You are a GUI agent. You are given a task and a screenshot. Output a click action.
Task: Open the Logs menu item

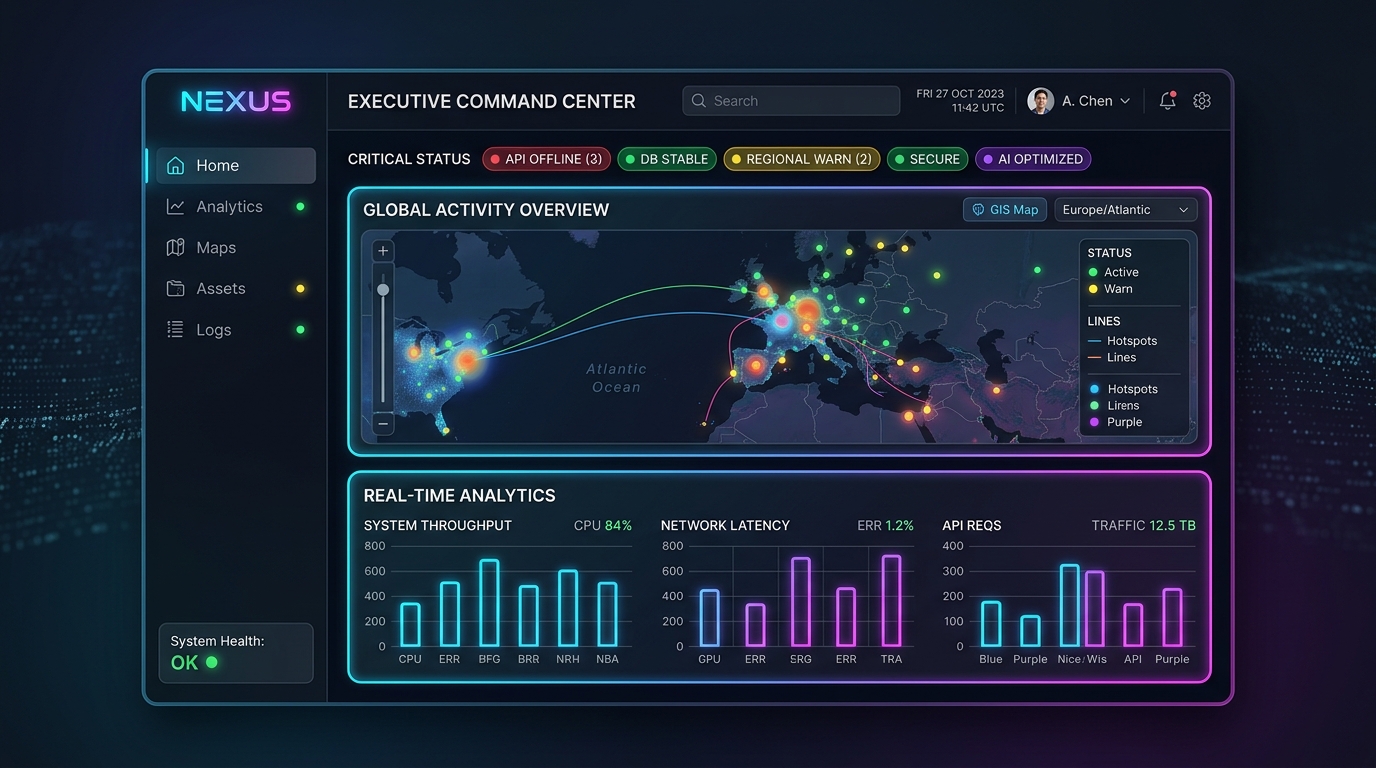pyautogui.click(x=236, y=330)
